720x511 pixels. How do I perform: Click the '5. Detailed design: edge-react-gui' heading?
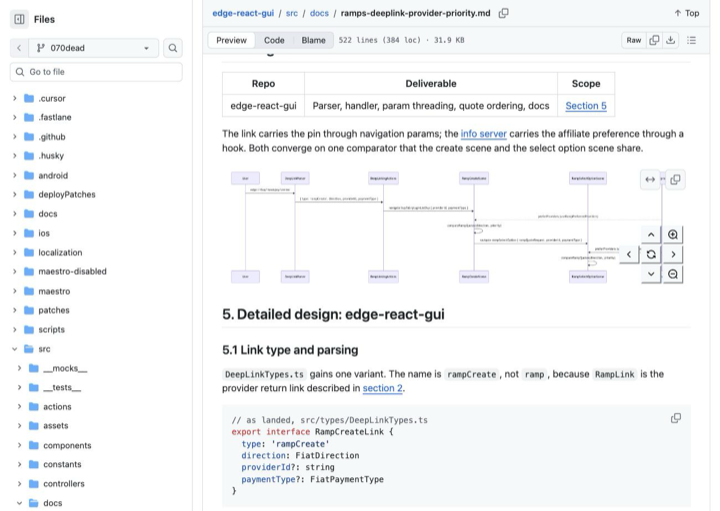pyautogui.click(x=333, y=314)
